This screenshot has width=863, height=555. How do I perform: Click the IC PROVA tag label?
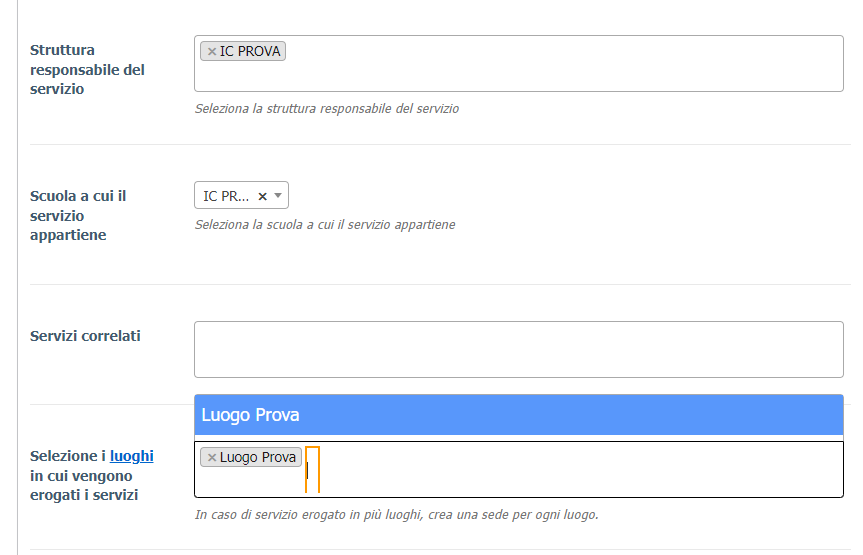click(250, 51)
